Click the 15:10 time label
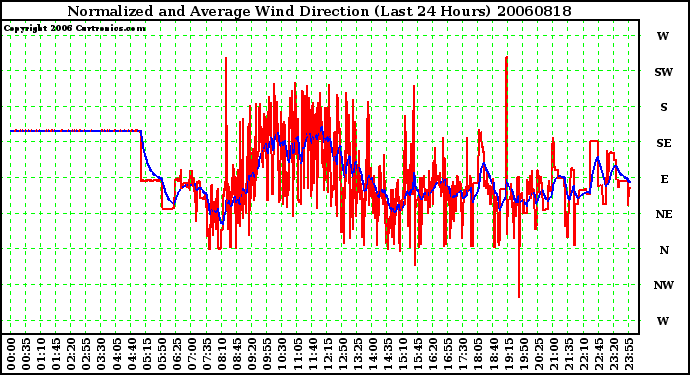 click(x=403, y=354)
